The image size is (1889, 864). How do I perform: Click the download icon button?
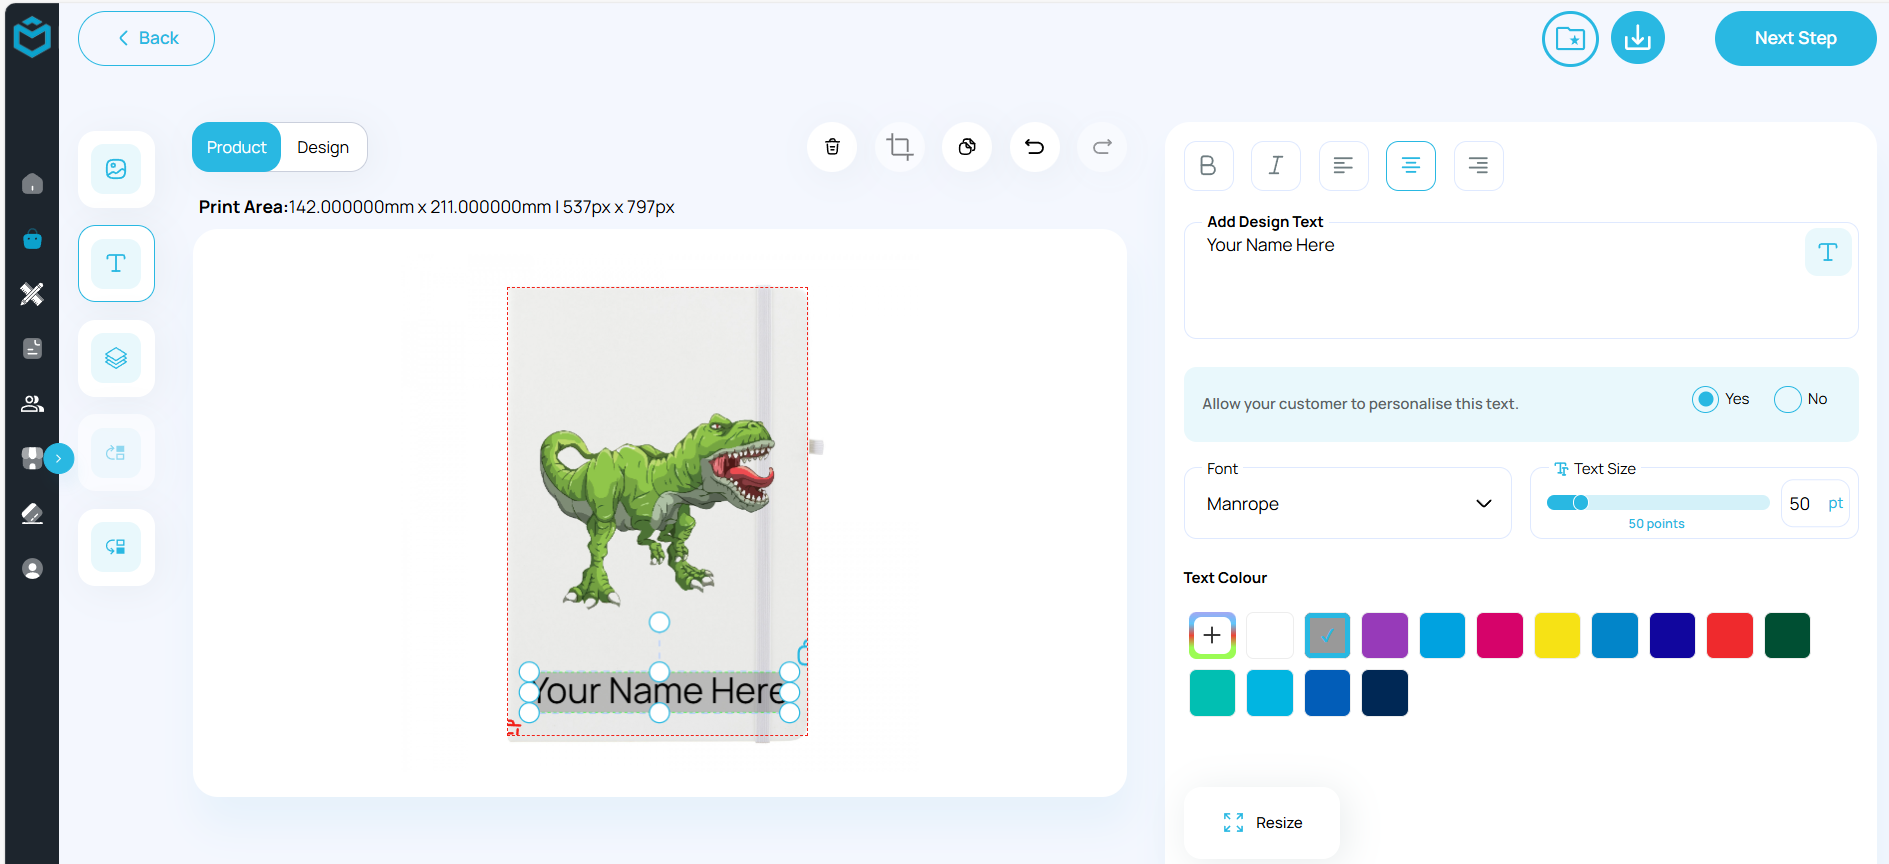1637,39
